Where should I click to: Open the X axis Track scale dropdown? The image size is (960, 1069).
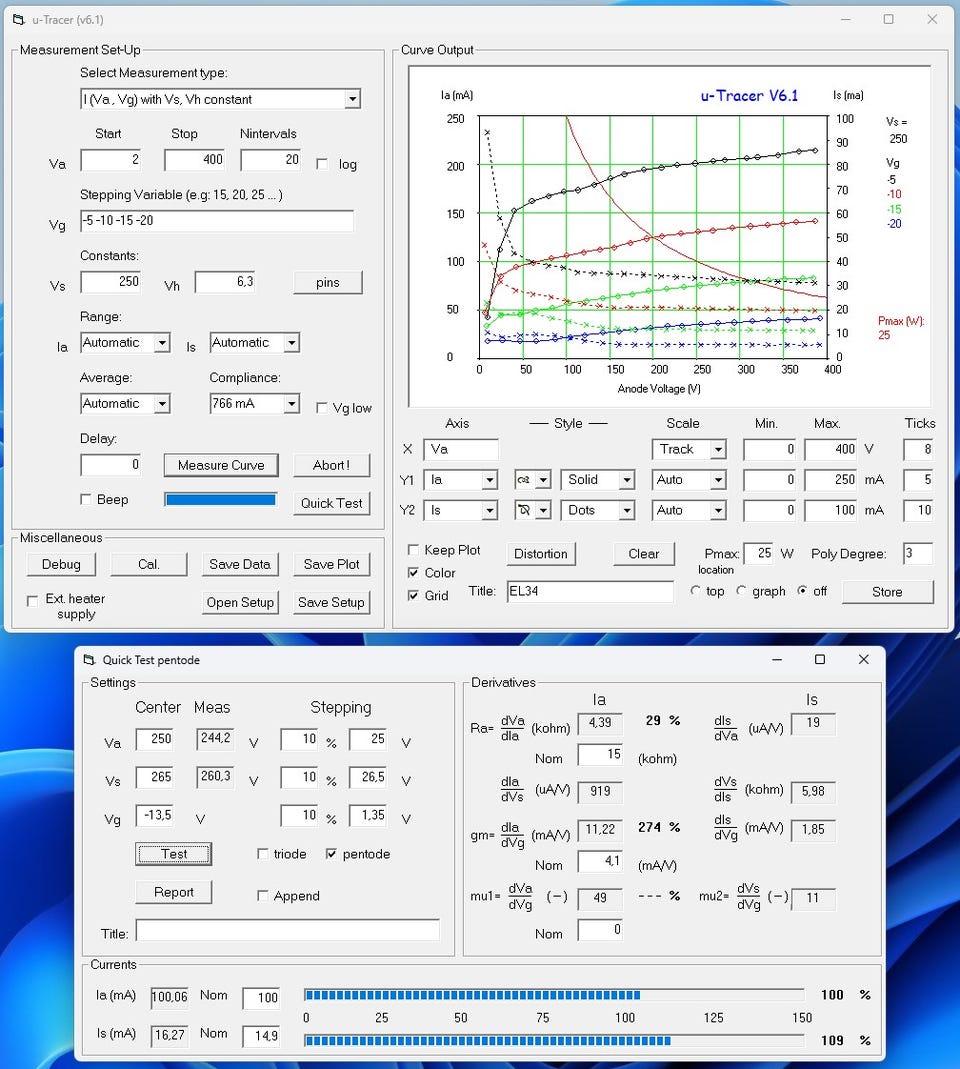tap(717, 450)
